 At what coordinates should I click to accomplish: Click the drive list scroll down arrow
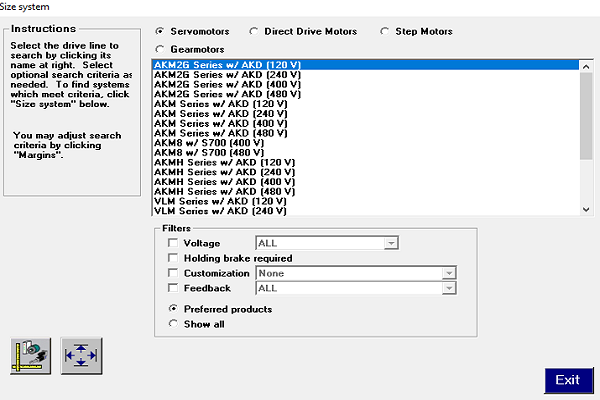pos(586,209)
